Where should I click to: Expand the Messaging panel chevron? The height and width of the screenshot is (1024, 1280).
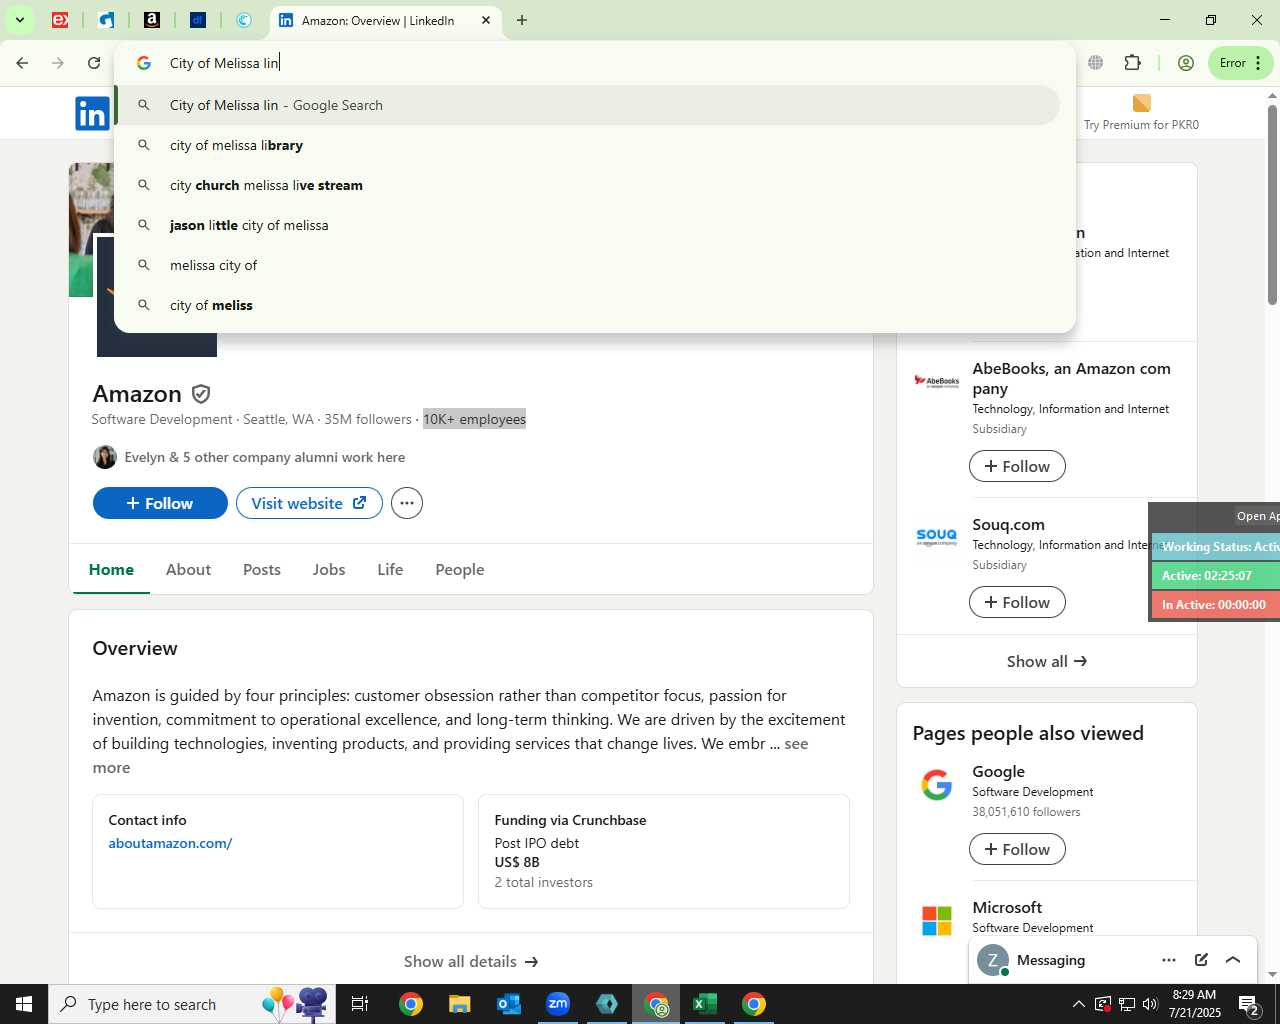click(1233, 960)
